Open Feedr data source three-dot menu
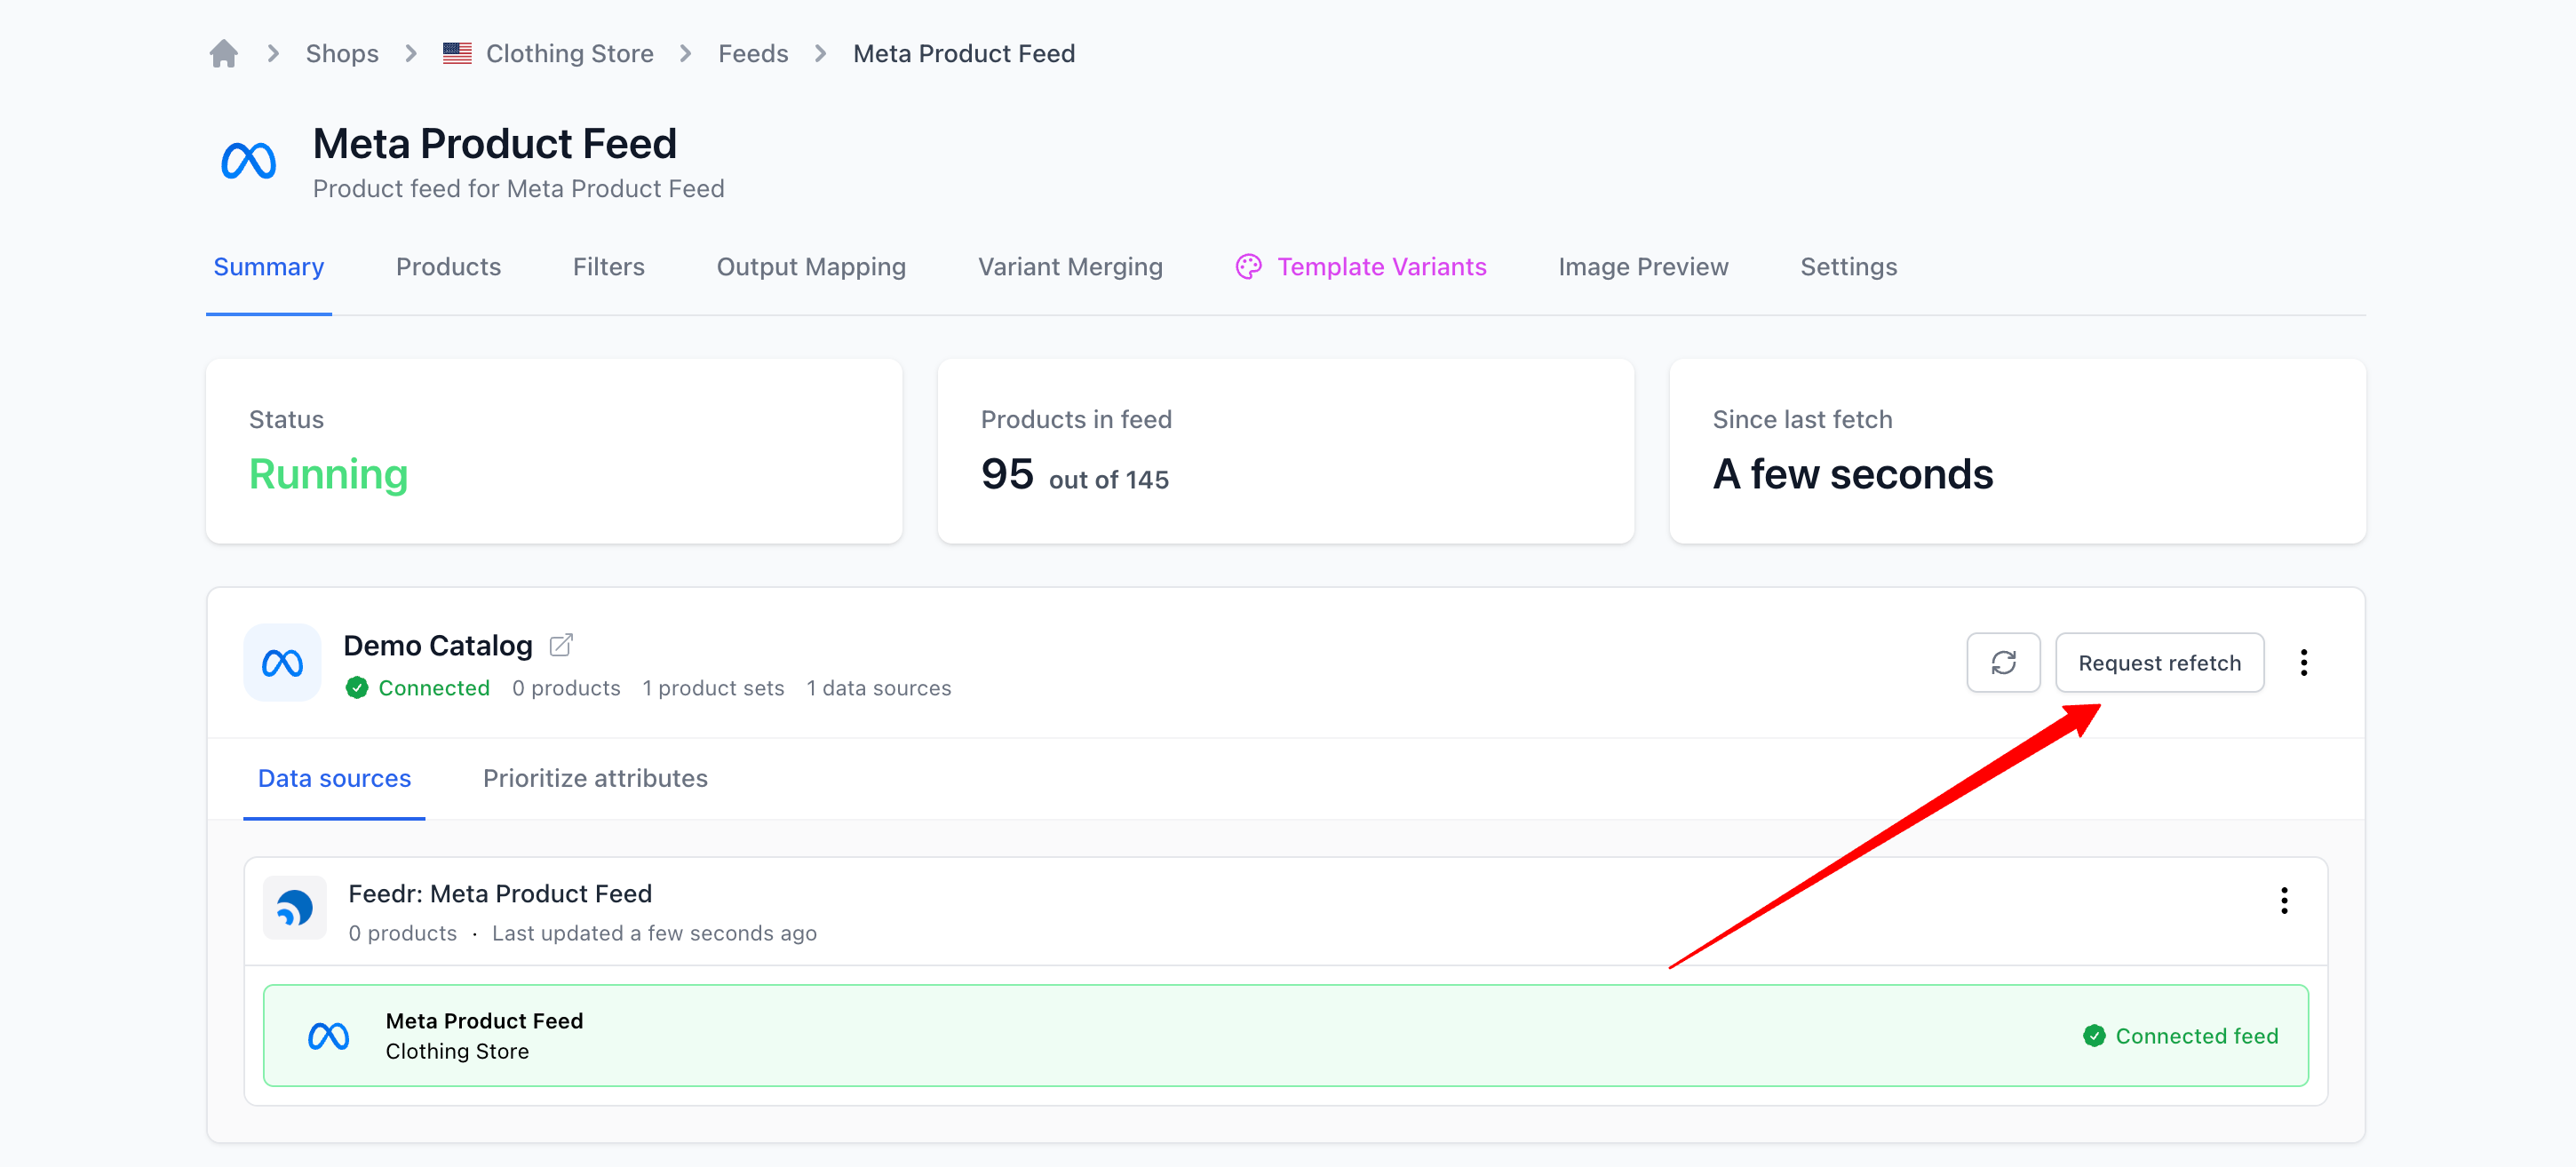The width and height of the screenshot is (2576, 1167). (x=2284, y=900)
